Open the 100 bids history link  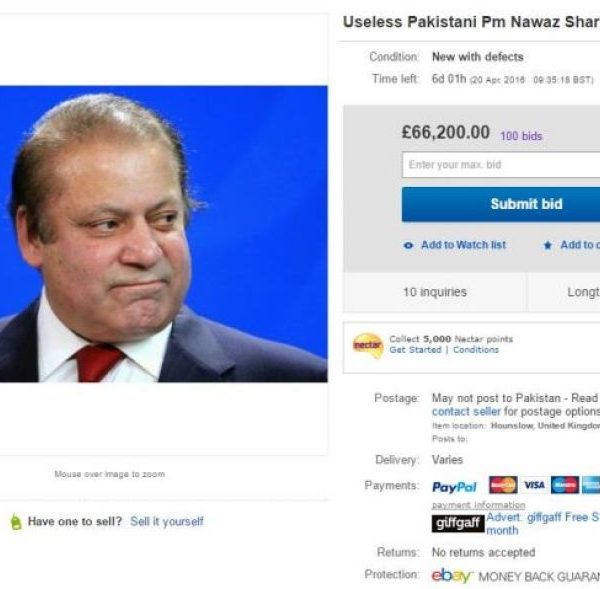(521, 136)
